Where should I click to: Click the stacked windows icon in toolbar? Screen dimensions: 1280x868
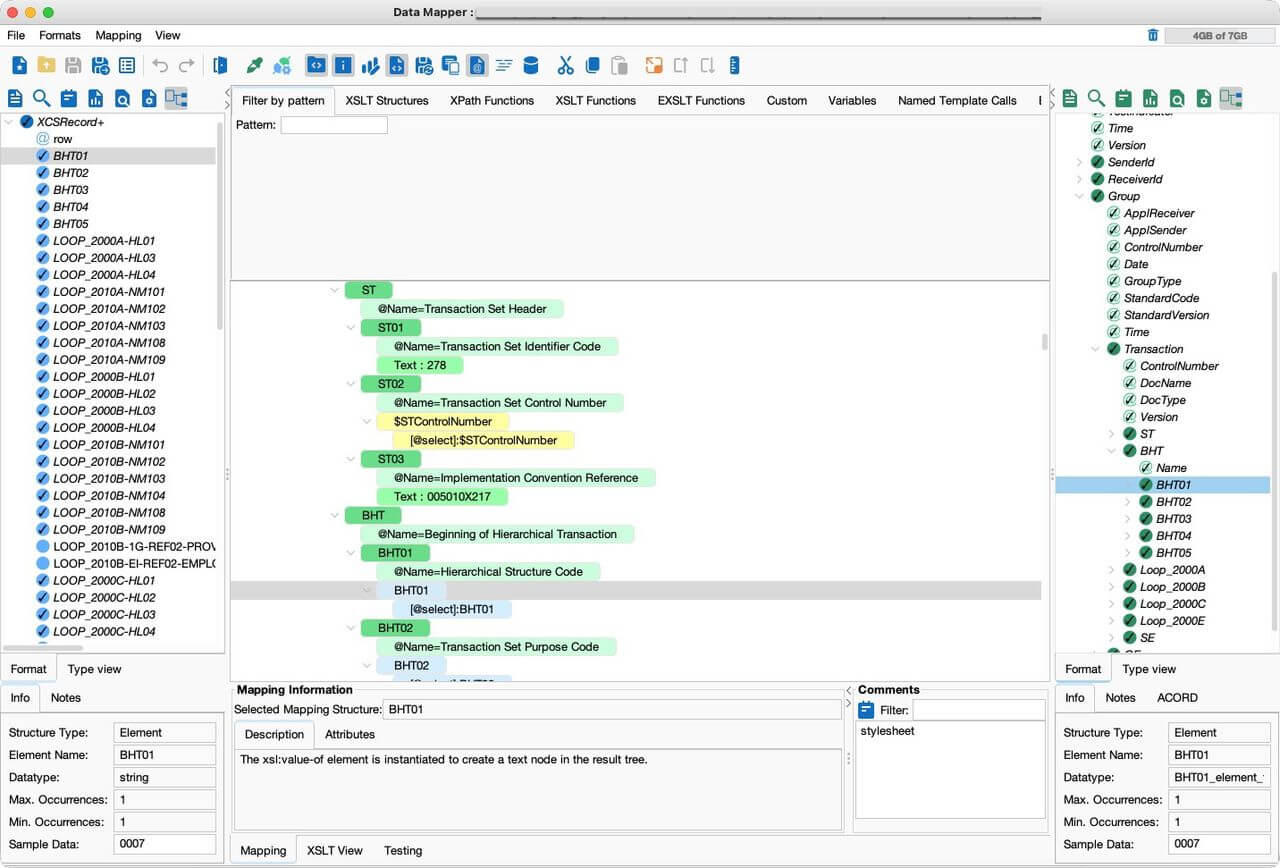coord(451,66)
